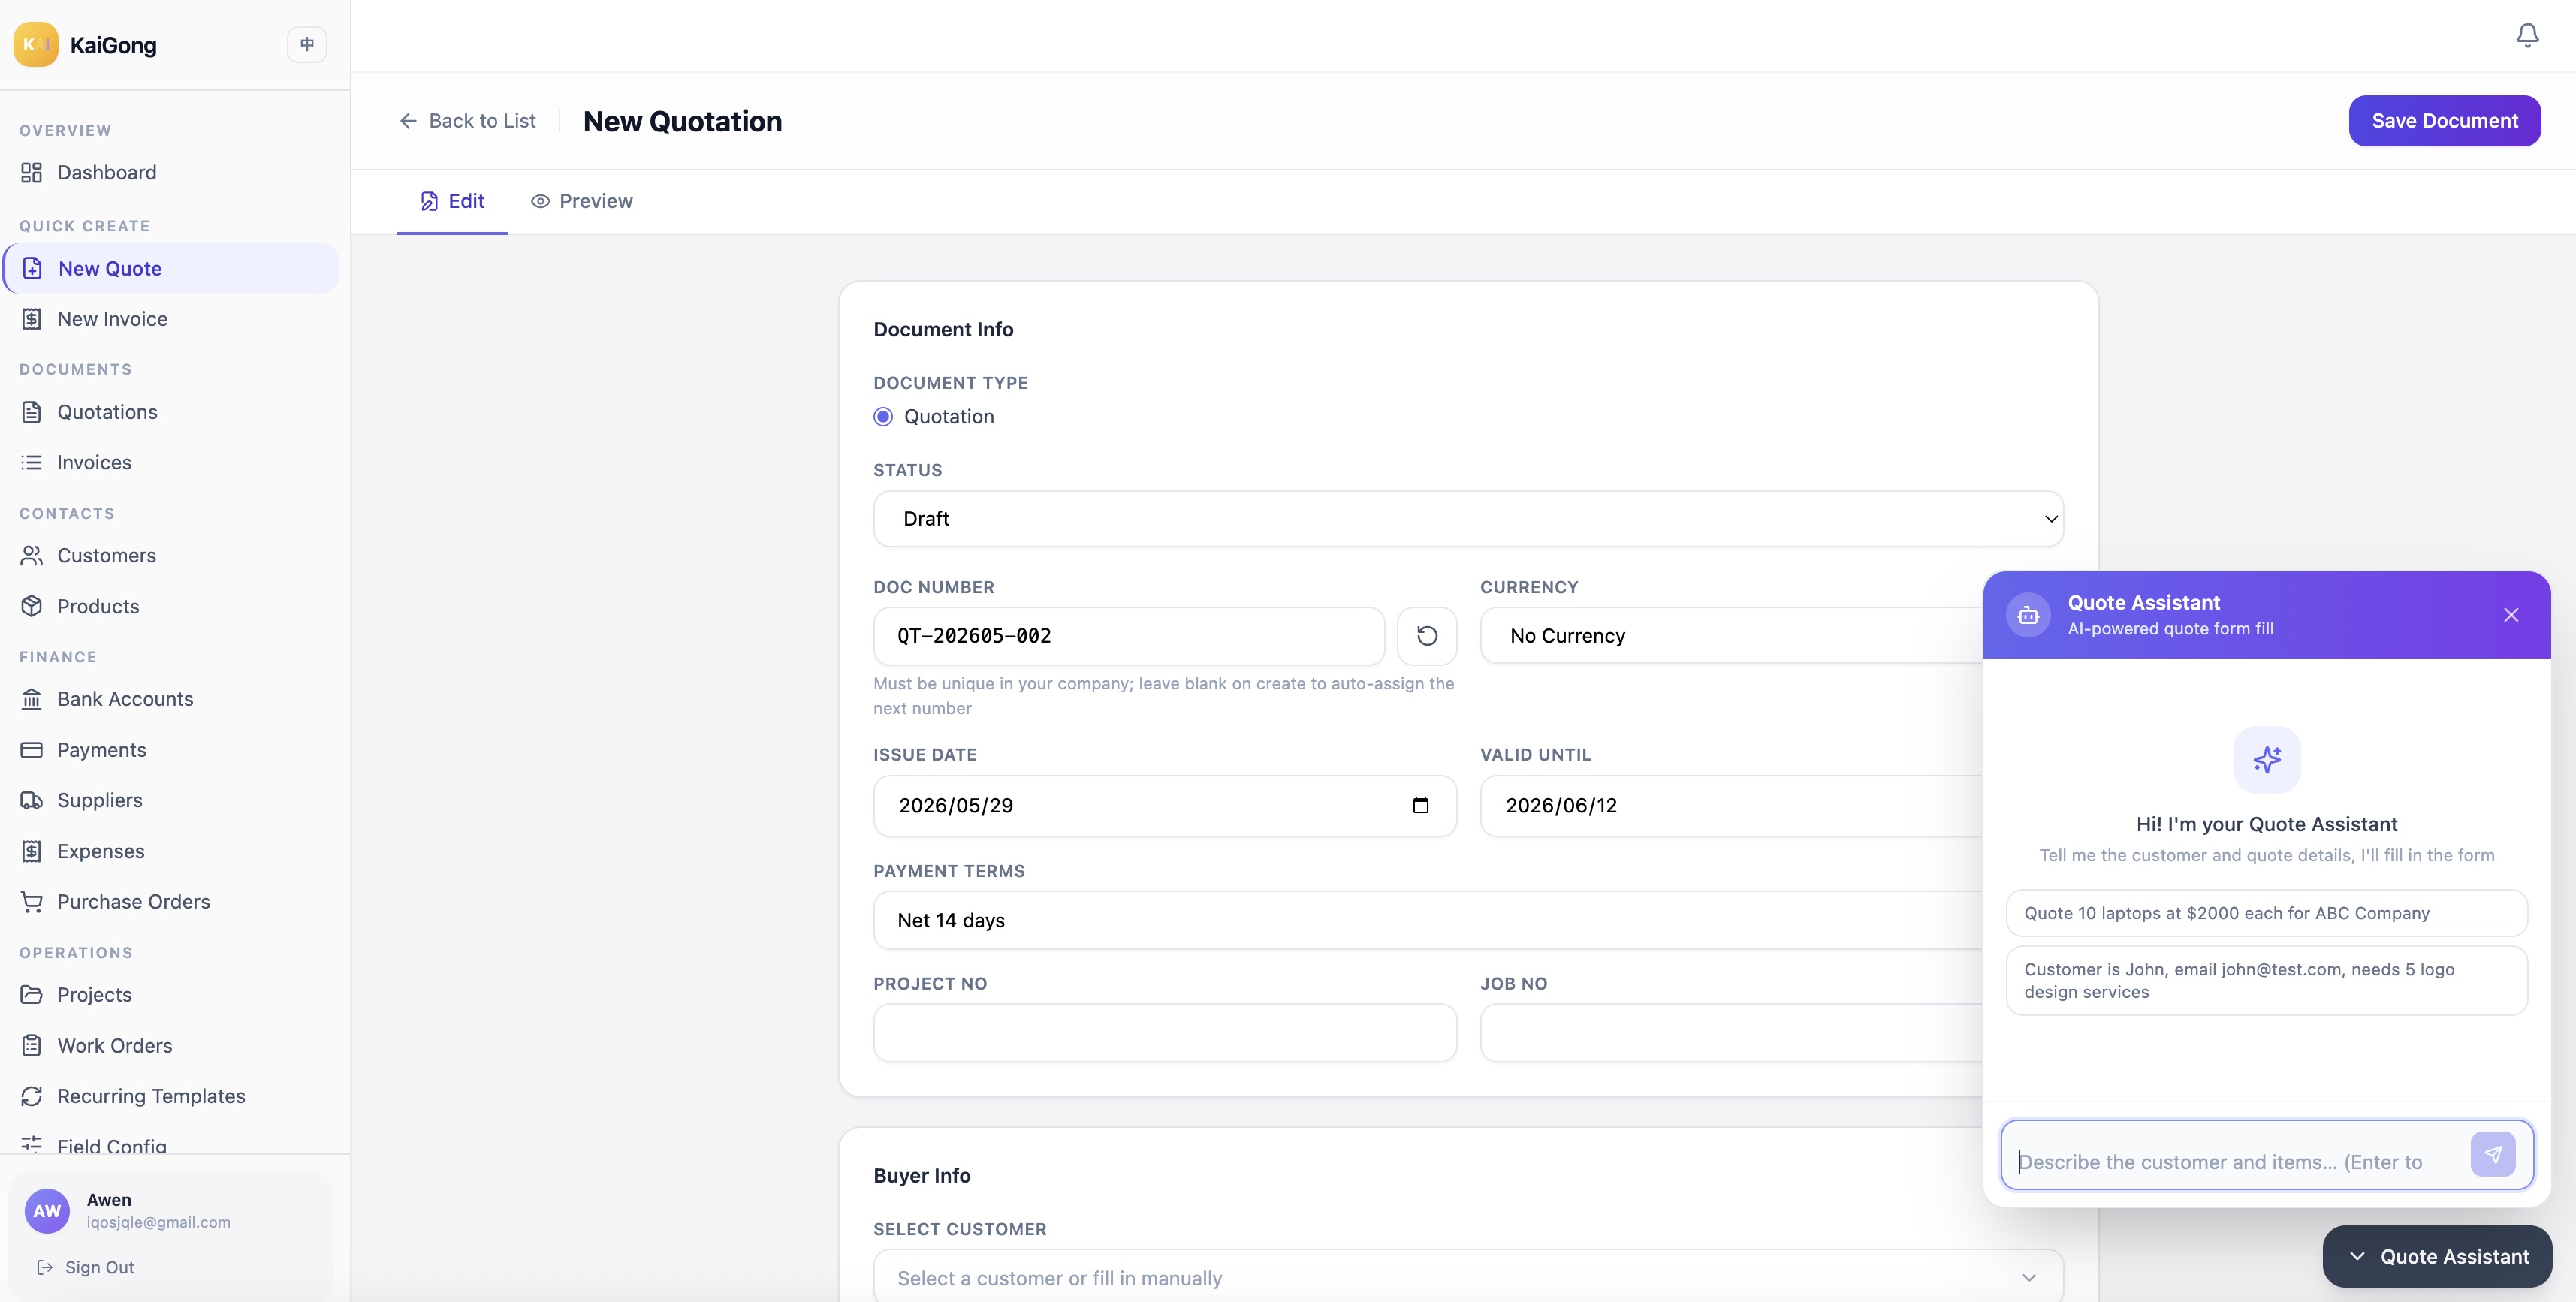
Task: Click the 'iqosjqle@gmail.com' email text
Action: [x=158, y=1222]
